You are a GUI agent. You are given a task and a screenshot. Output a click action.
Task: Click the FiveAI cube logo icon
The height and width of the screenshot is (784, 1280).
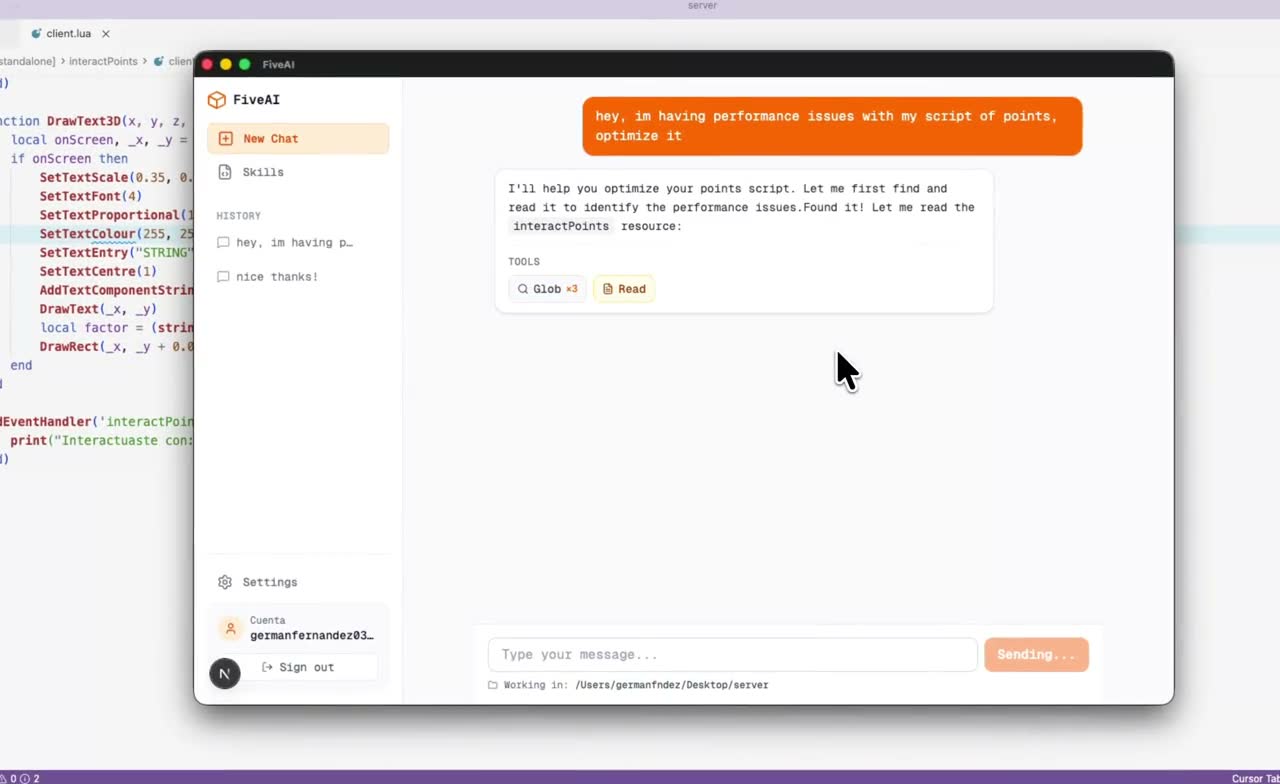pos(216,100)
